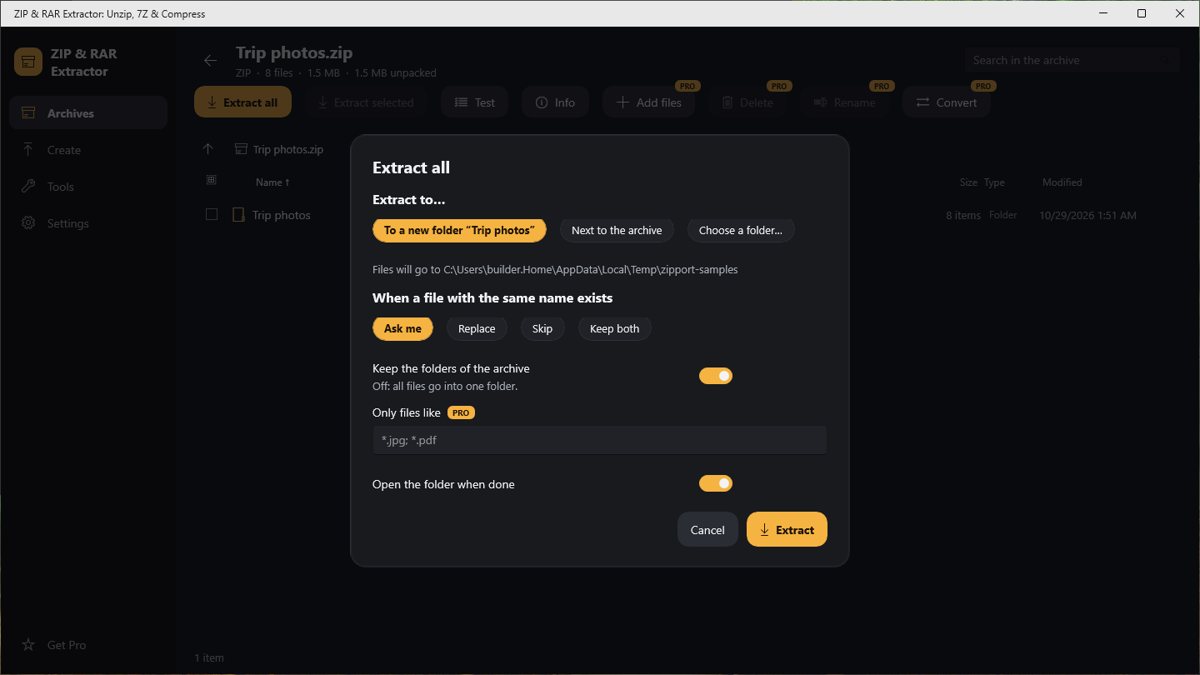Select Keep both for existing files
This screenshot has height=675, width=1200.
click(615, 328)
